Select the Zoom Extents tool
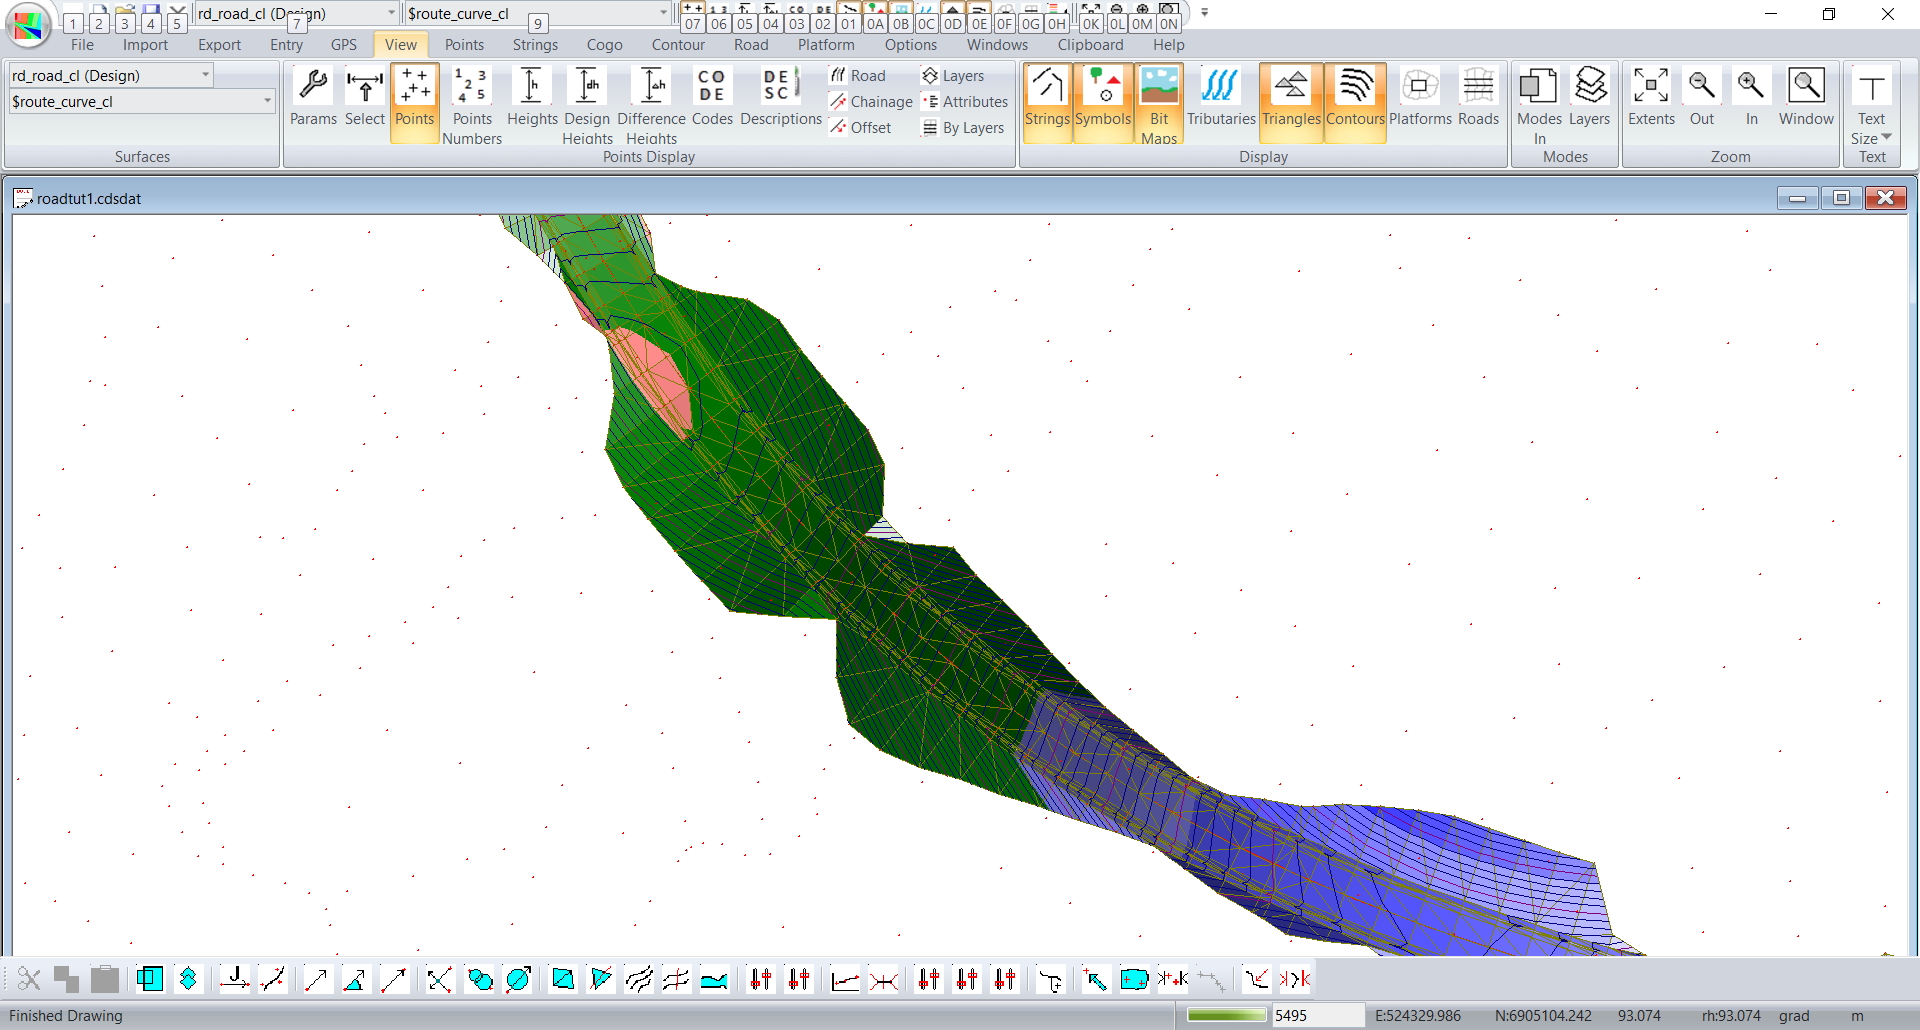The height and width of the screenshot is (1030, 1920). pos(1650,87)
